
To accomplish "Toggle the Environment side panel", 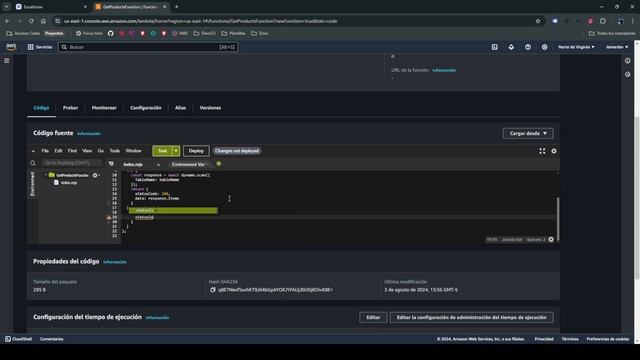I will coord(33,184).
